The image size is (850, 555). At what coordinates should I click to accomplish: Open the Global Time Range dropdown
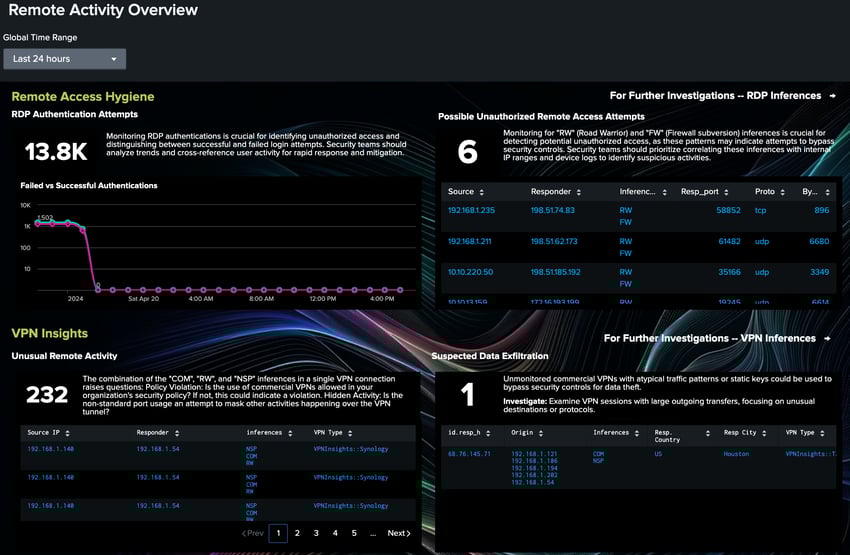coord(65,59)
